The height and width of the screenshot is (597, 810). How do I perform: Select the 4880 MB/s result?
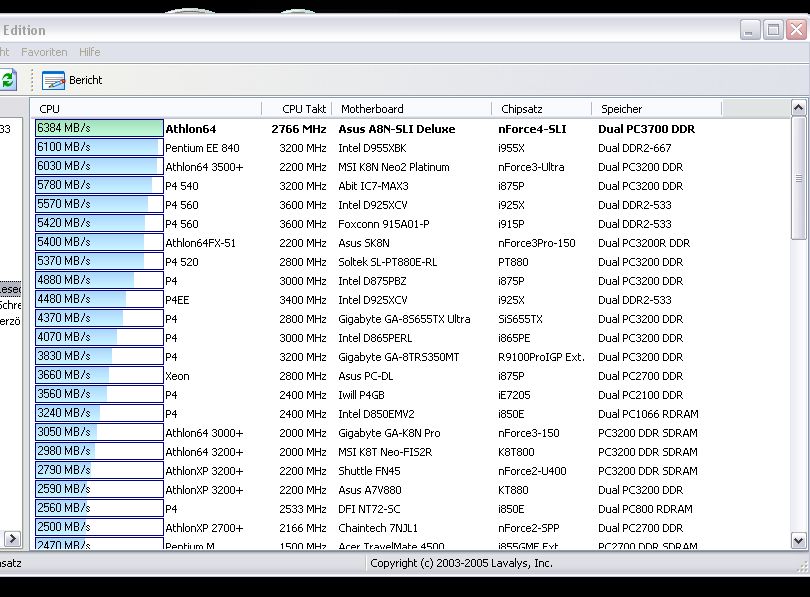pyautogui.click(x=99, y=280)
